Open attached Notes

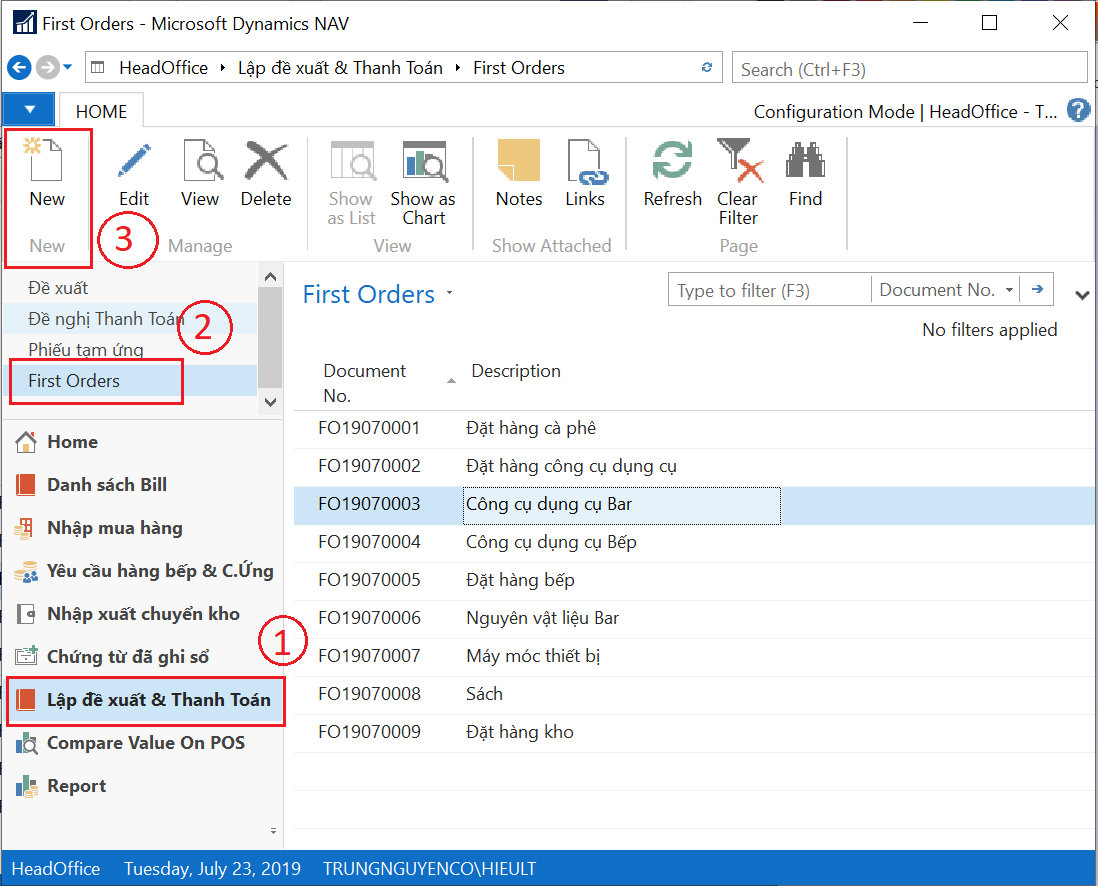(519, 174)
